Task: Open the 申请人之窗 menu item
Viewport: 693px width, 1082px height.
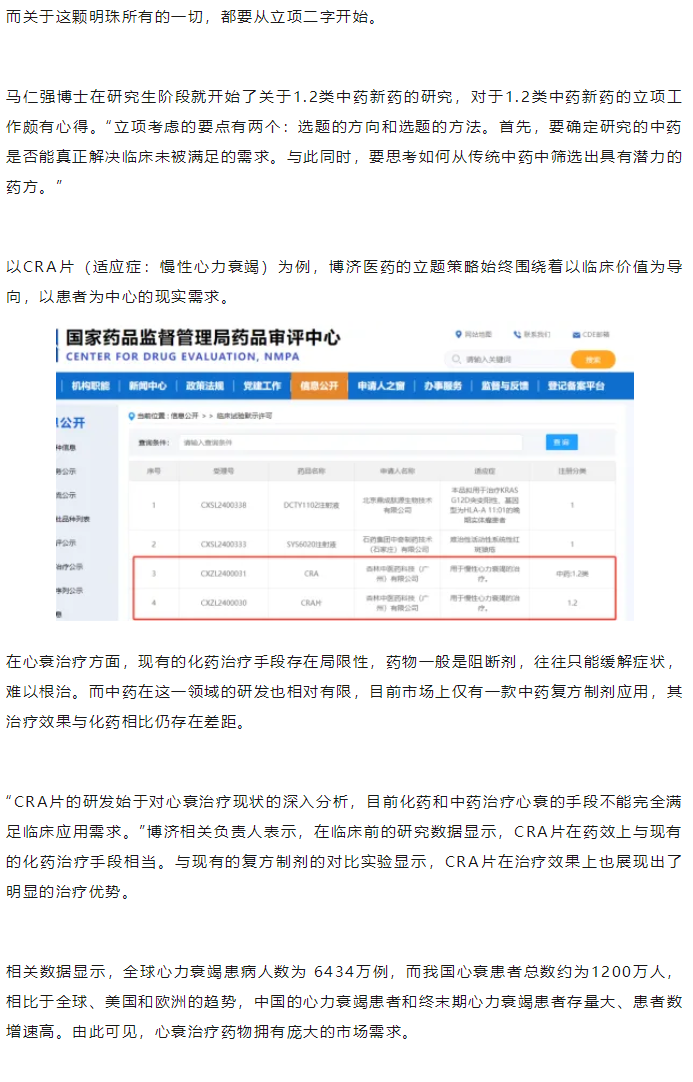Action: (381, 386)
